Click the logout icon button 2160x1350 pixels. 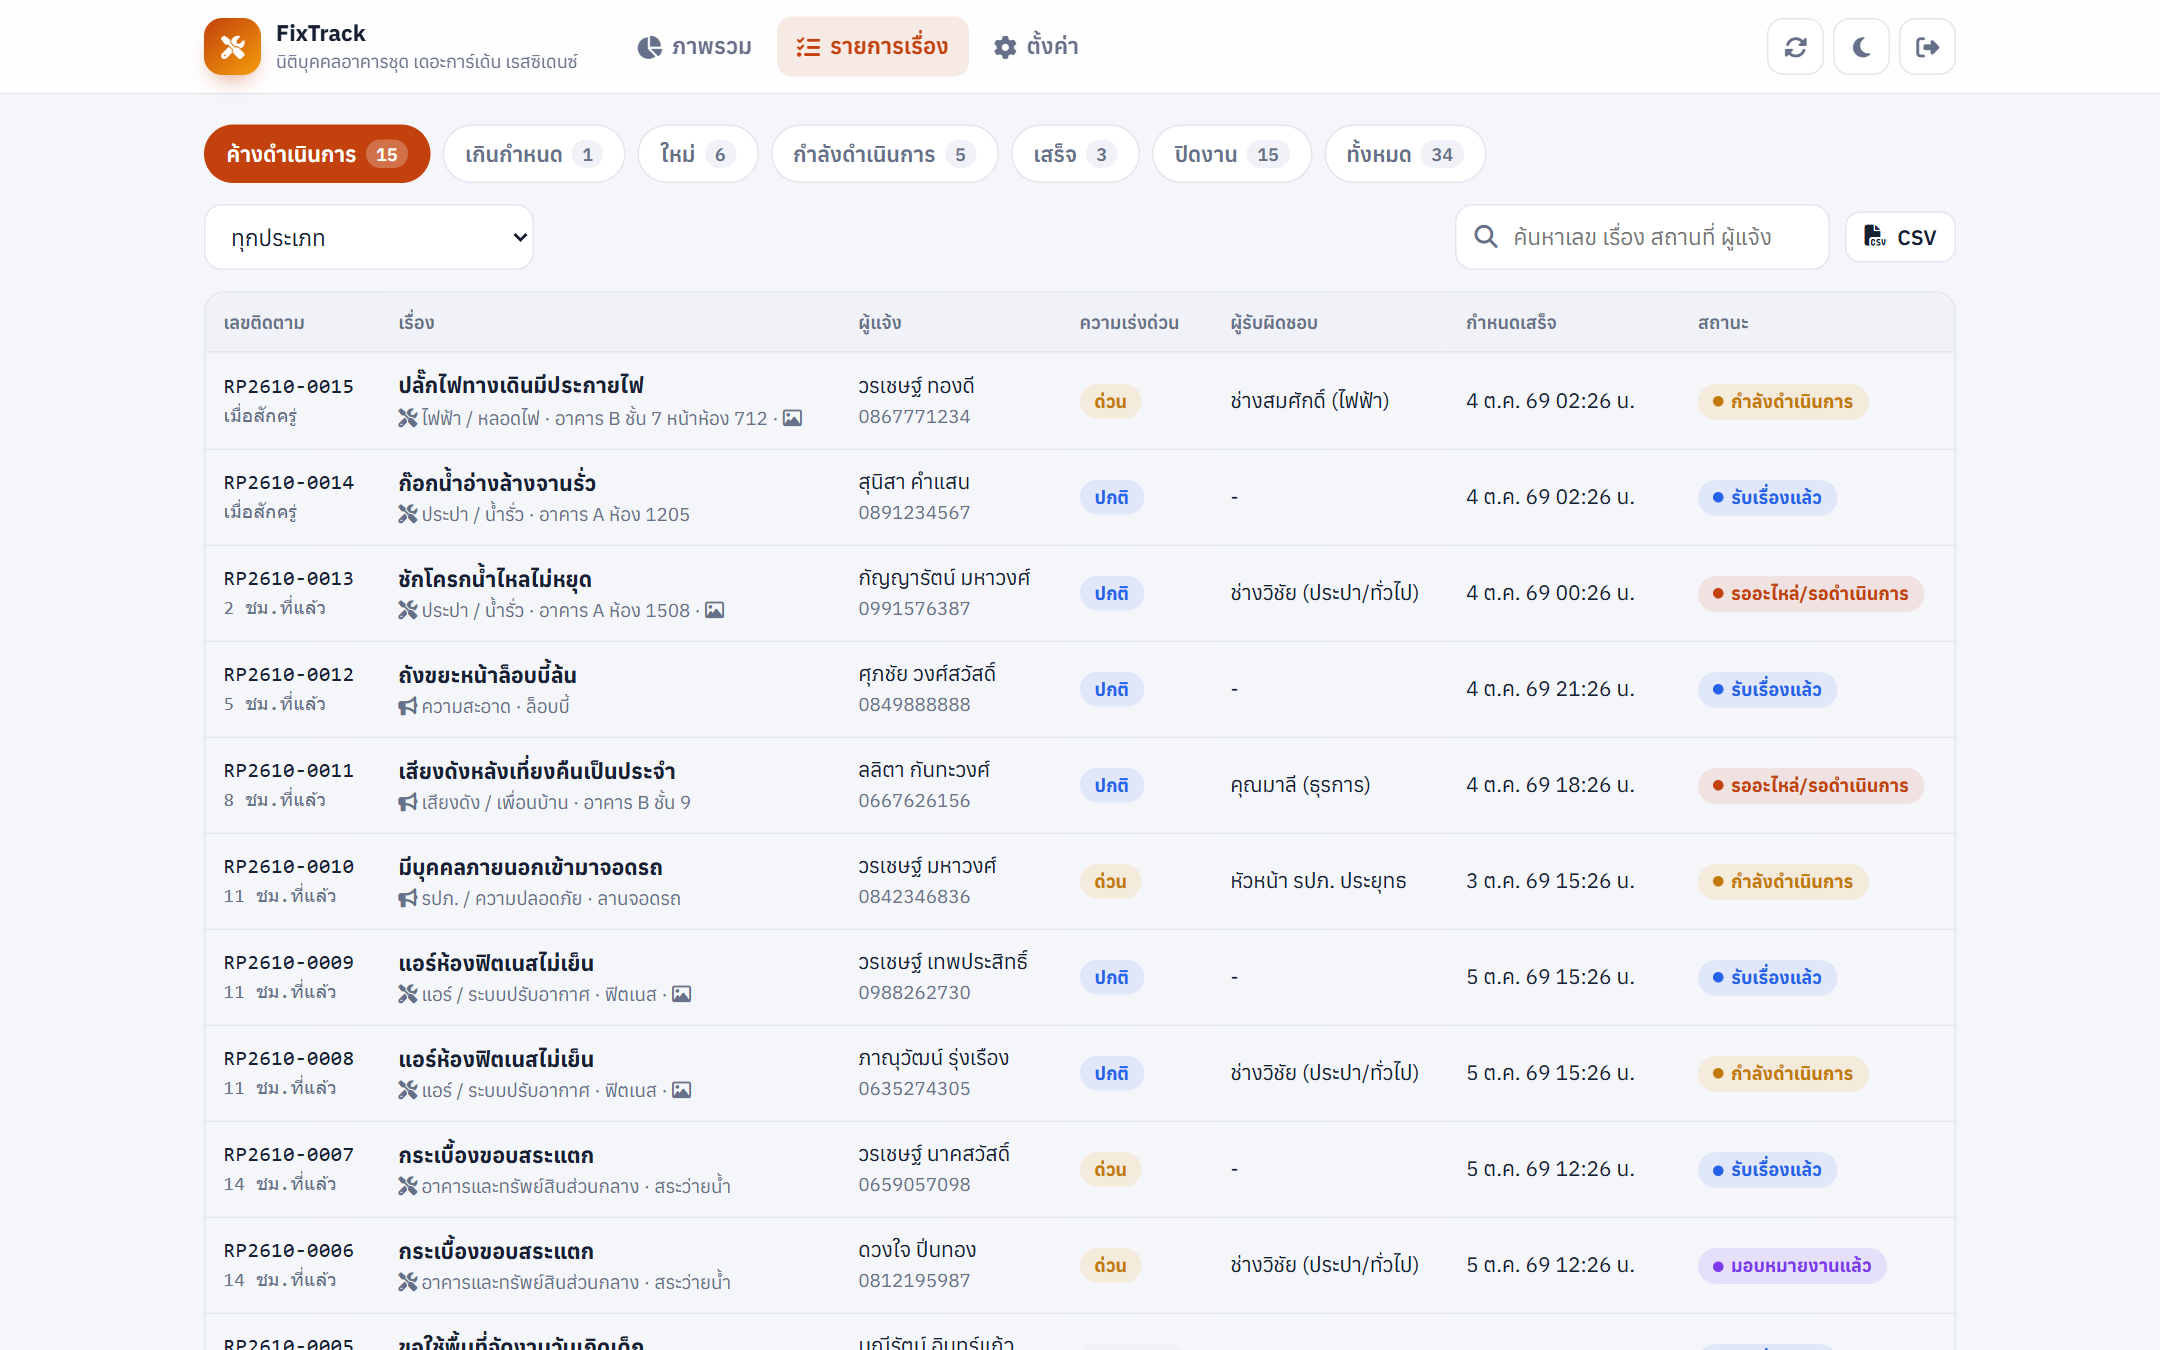(1927, 46)
